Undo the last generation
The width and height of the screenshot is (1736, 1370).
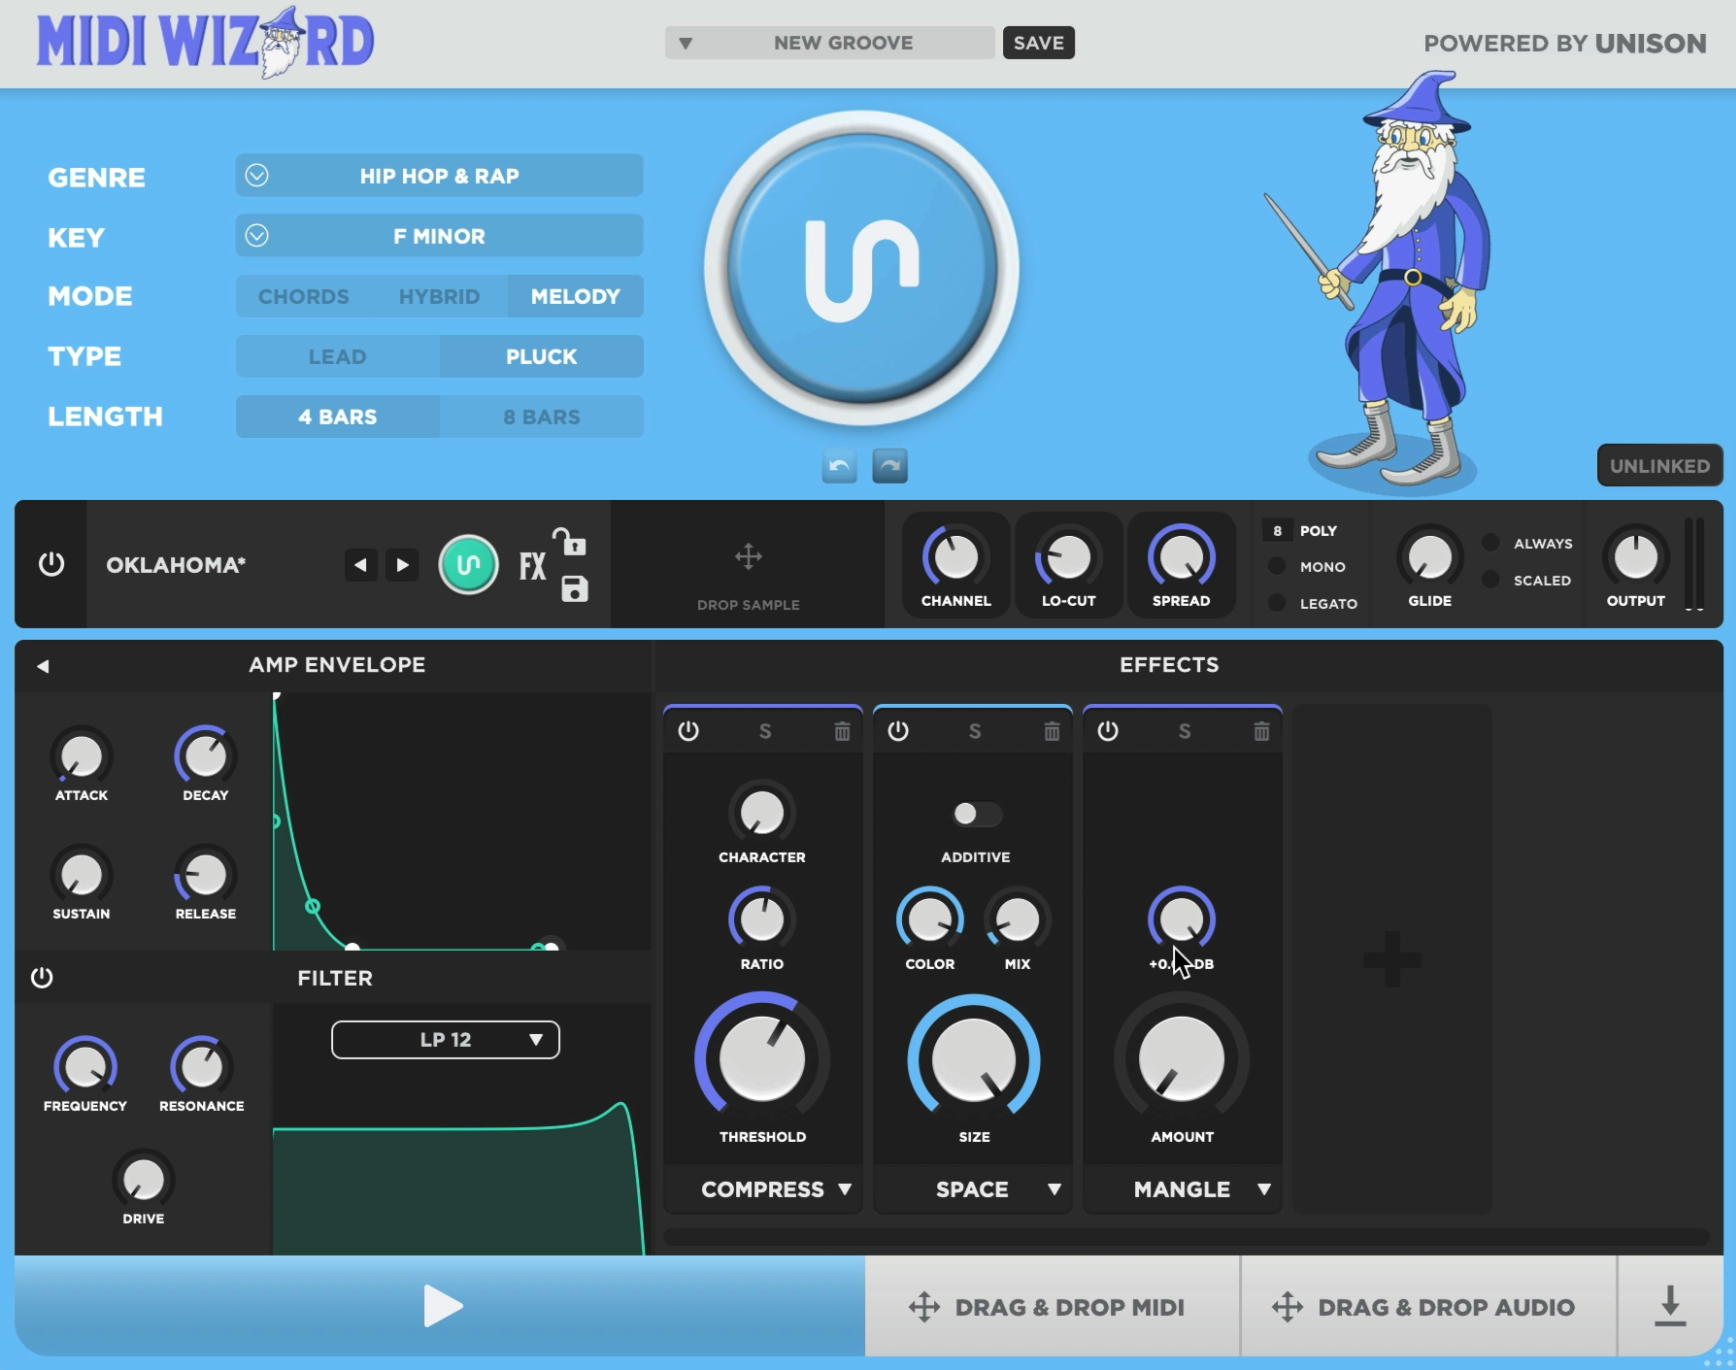click(840, 466)
